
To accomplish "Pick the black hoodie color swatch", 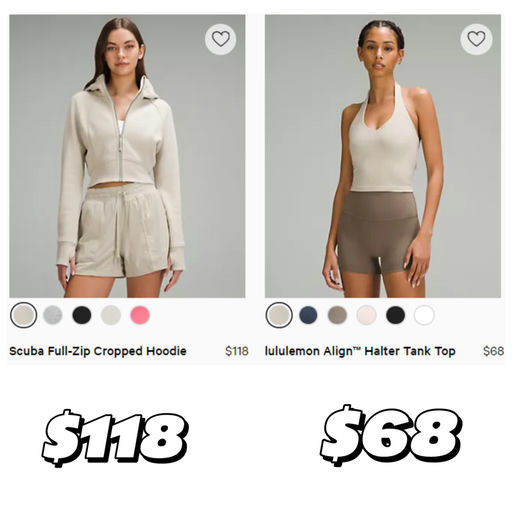I will (82, 315).
